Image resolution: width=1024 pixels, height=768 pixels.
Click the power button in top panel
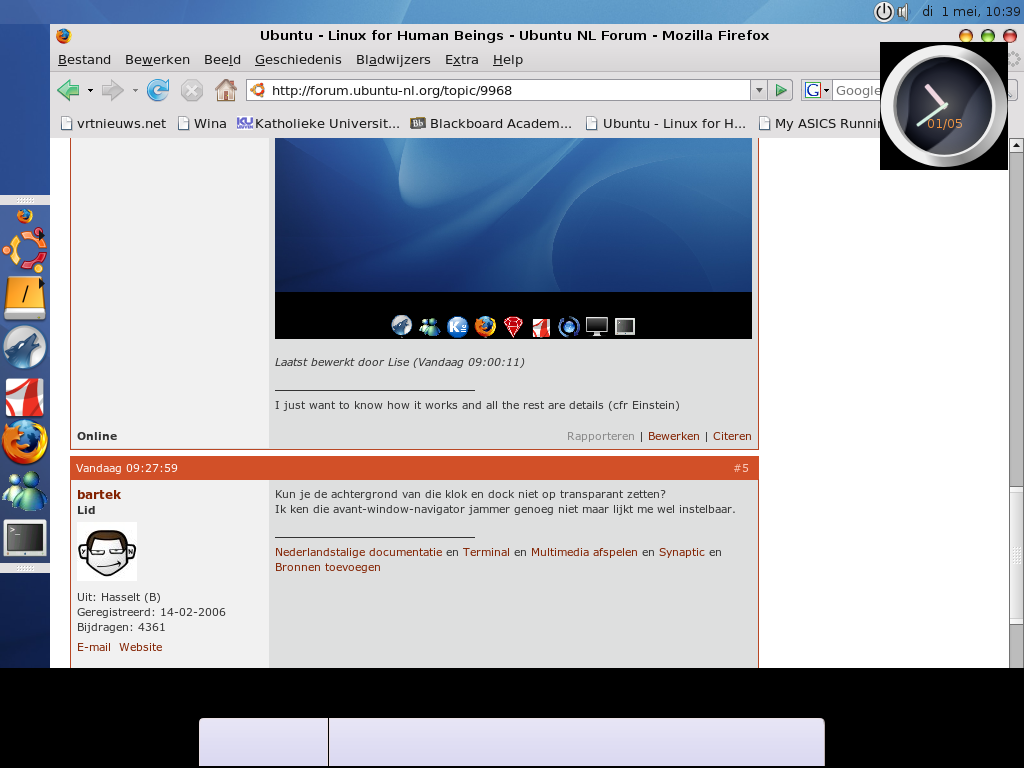click(883, 12)
